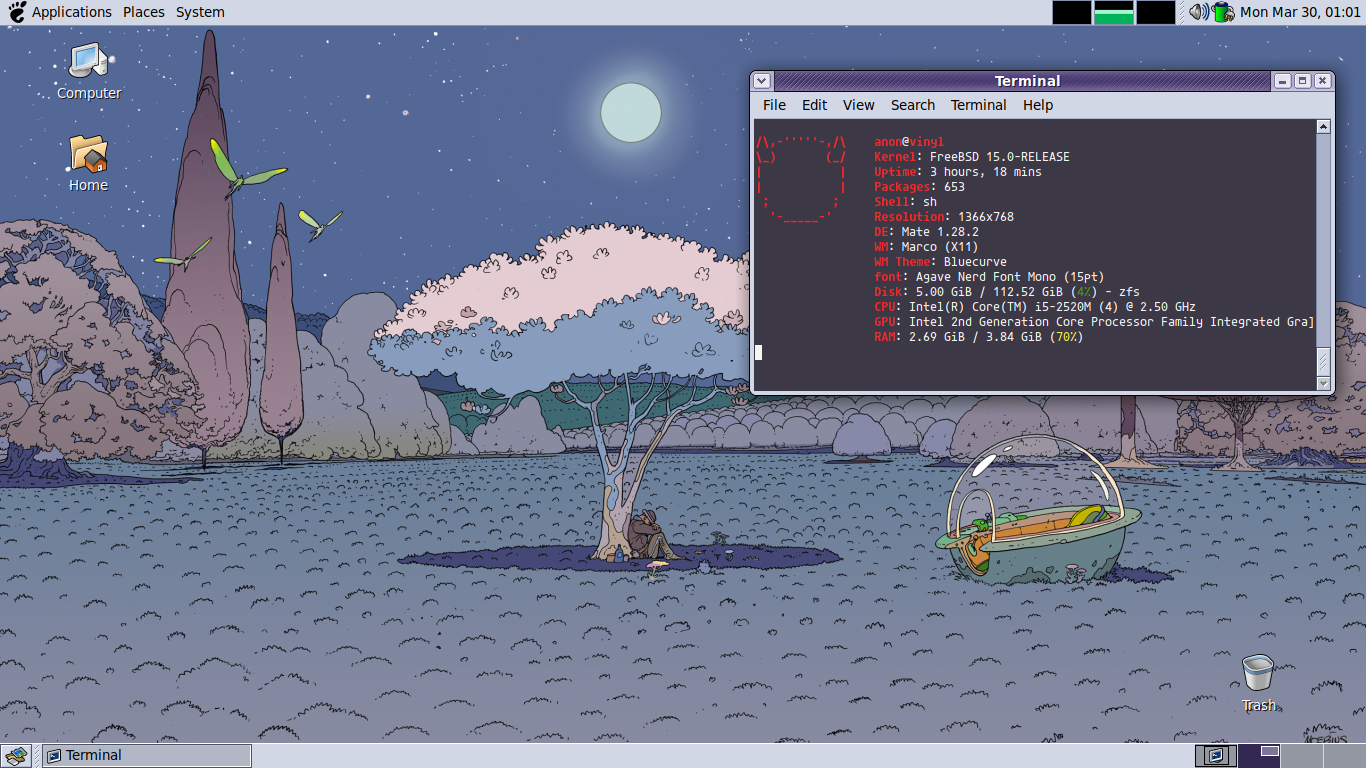This screenshot has height=768, width=1366.
Task: Open the System menu
Action: click(200, 12)
